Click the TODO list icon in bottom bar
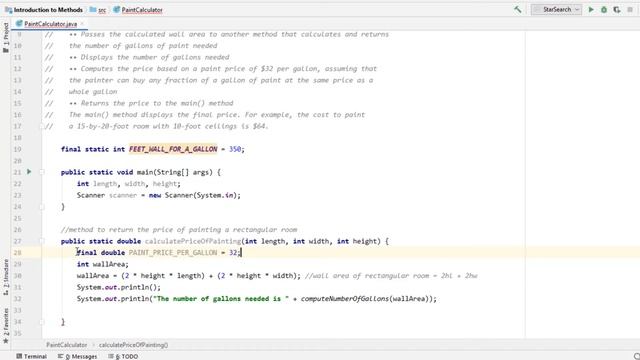This screenshot has height=360, width=640. pyautogui.click(x=111, y=356)
